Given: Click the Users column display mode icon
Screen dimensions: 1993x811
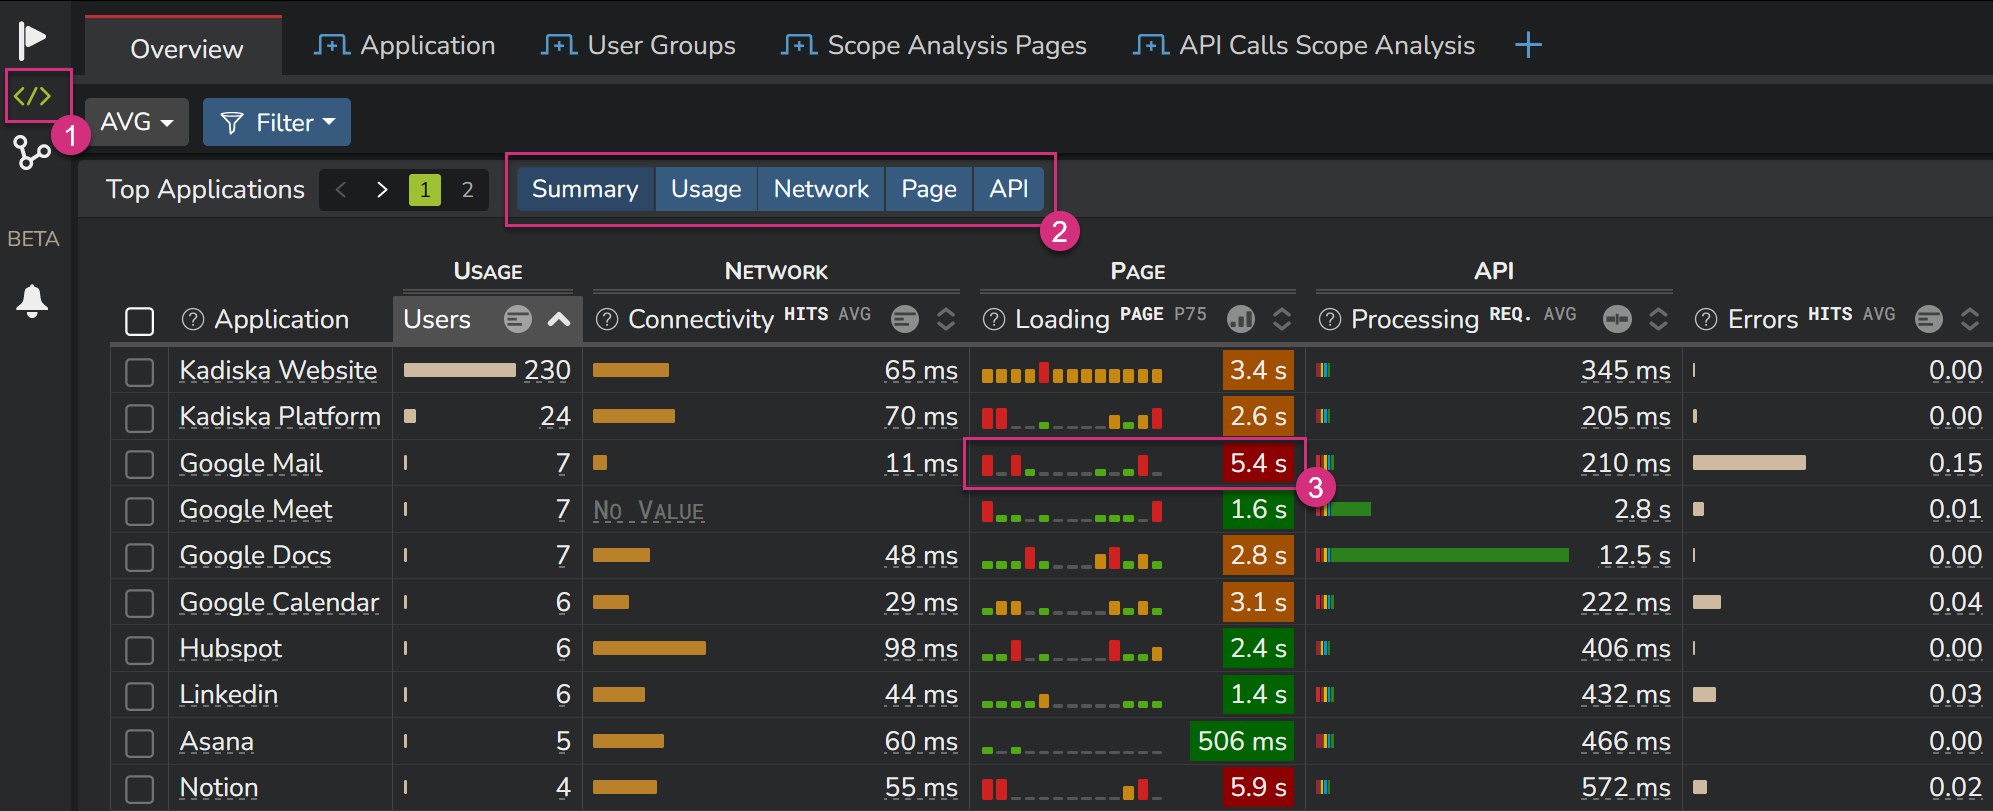Looking at the screenshot, I should 518,319.
